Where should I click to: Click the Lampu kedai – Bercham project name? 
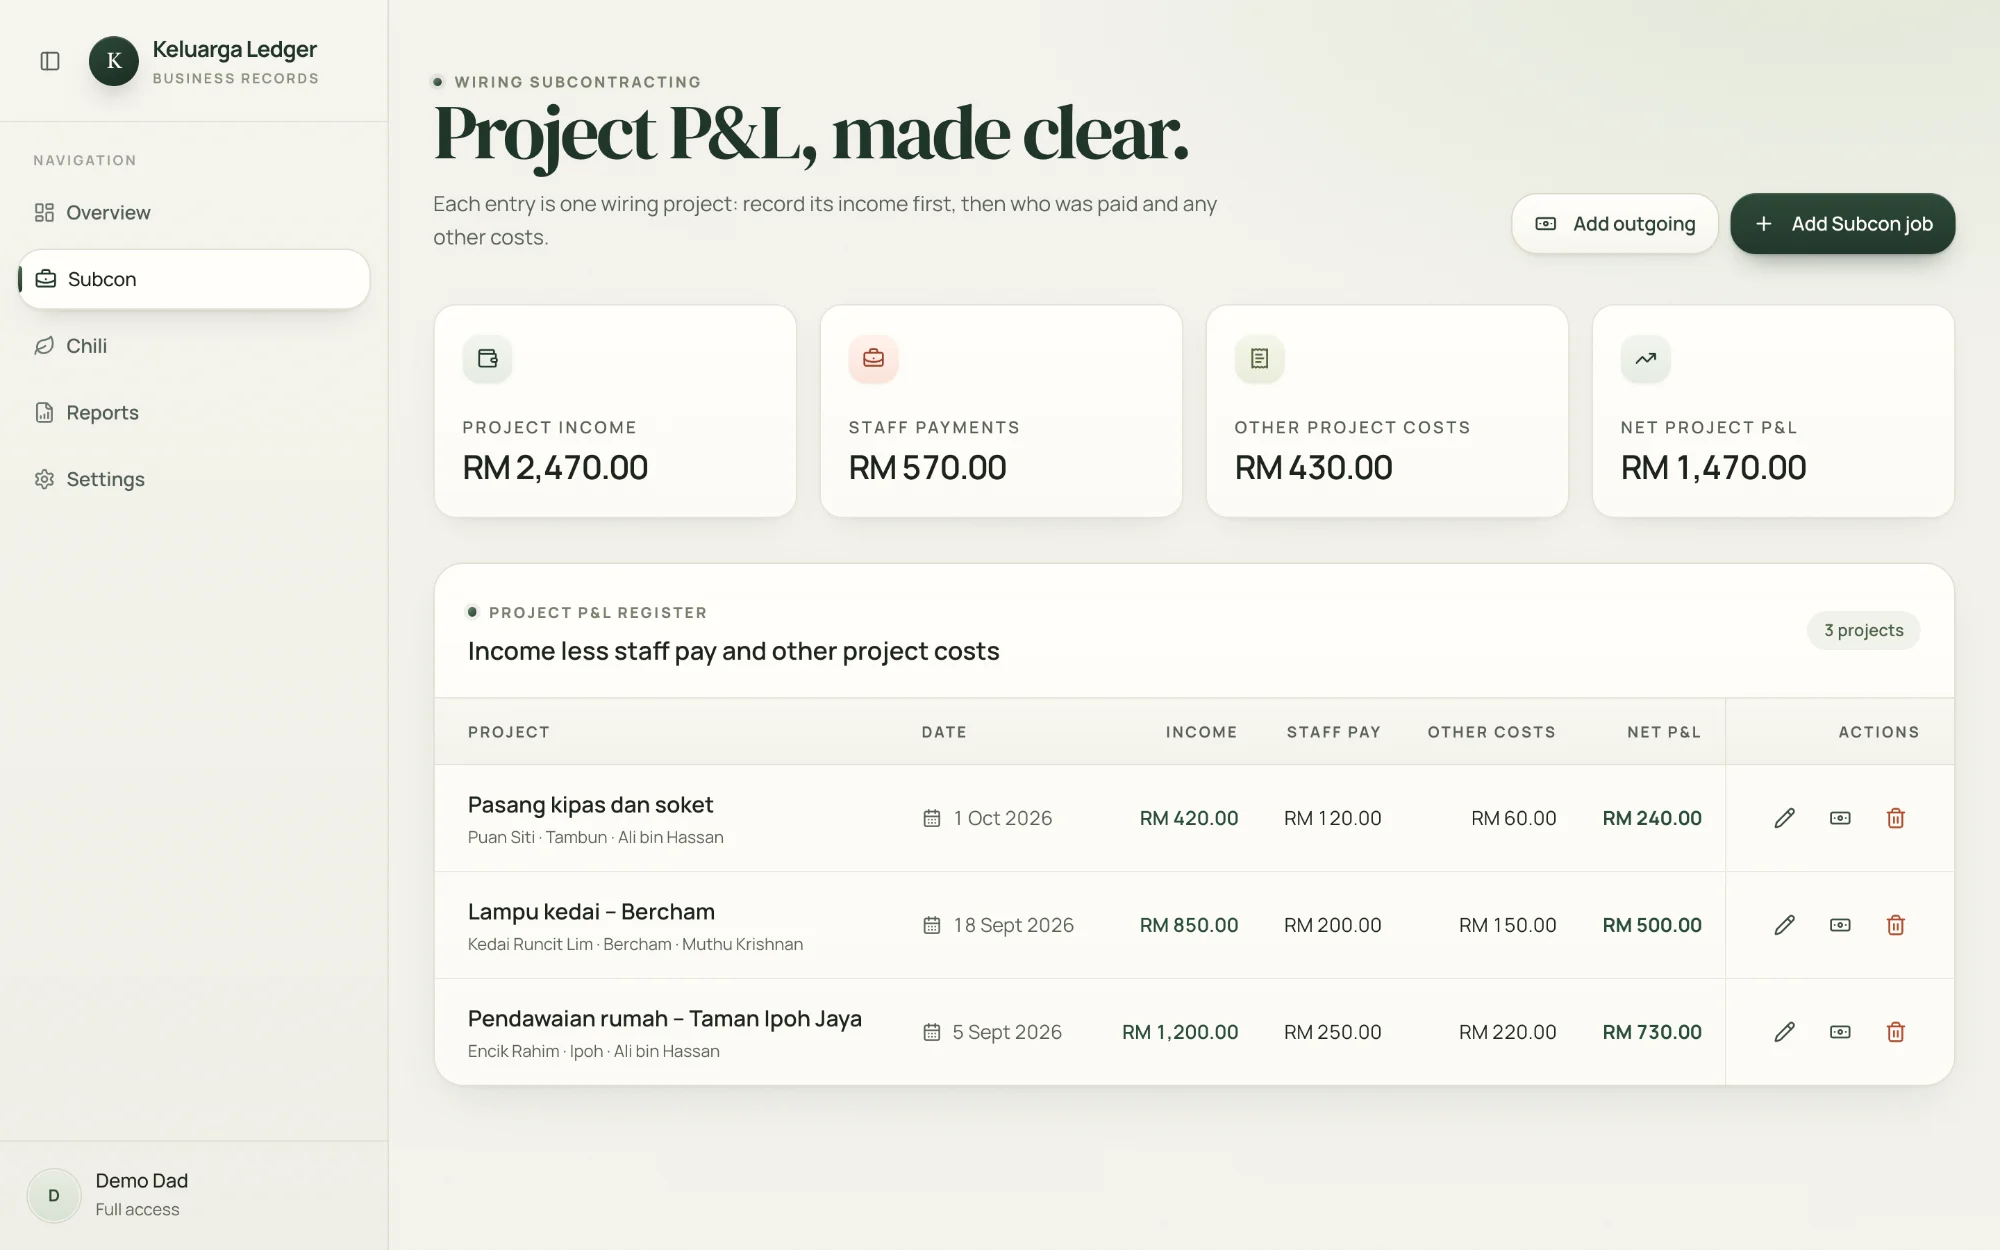click(591, 912)
